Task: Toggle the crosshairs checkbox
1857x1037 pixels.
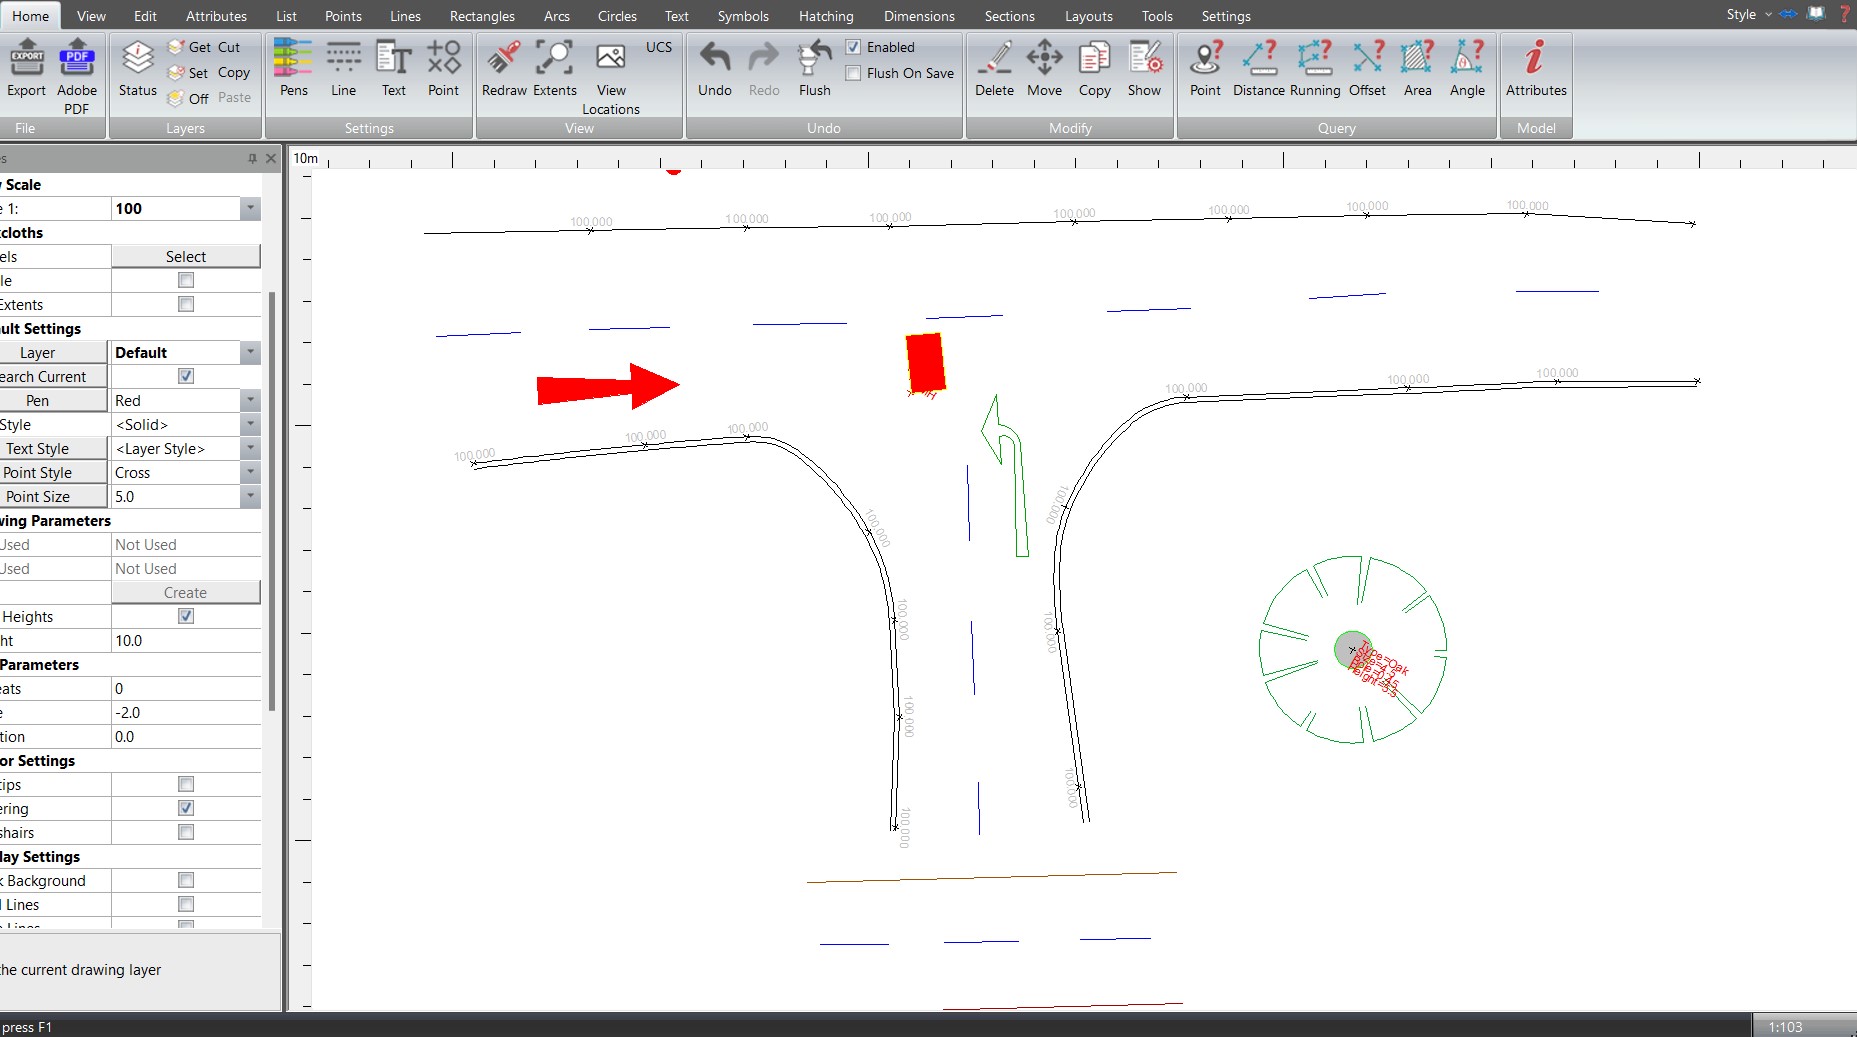Action: (186, 832)
